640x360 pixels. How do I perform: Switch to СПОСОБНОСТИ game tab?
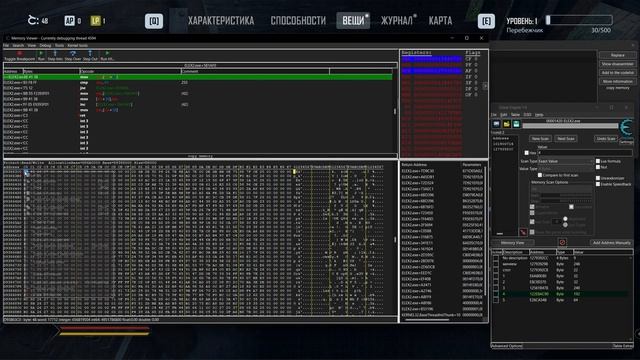tap(298, 21)
